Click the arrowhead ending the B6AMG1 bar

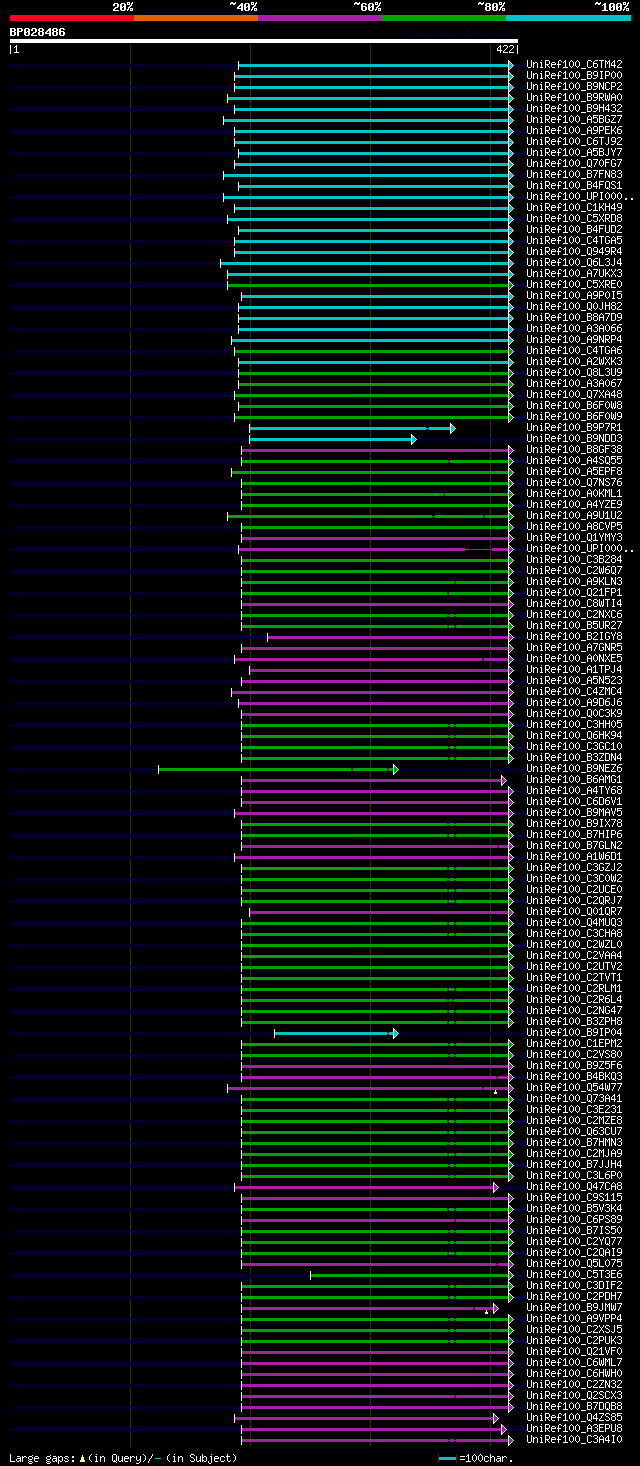(x=504, y=780)
